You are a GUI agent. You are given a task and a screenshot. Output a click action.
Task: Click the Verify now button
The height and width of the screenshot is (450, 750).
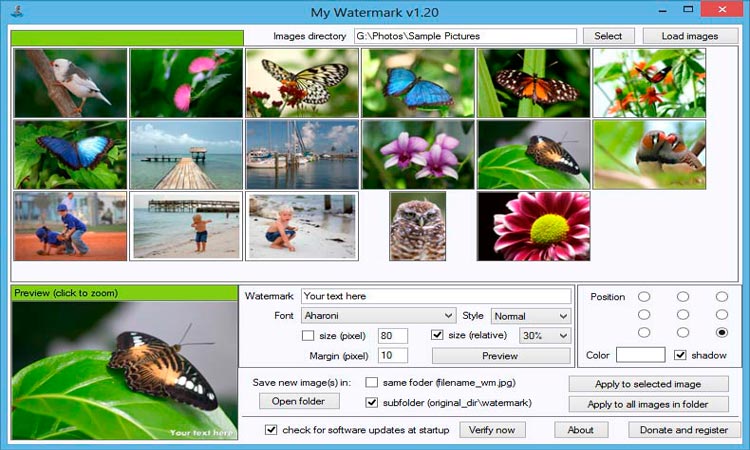(493, 429)
